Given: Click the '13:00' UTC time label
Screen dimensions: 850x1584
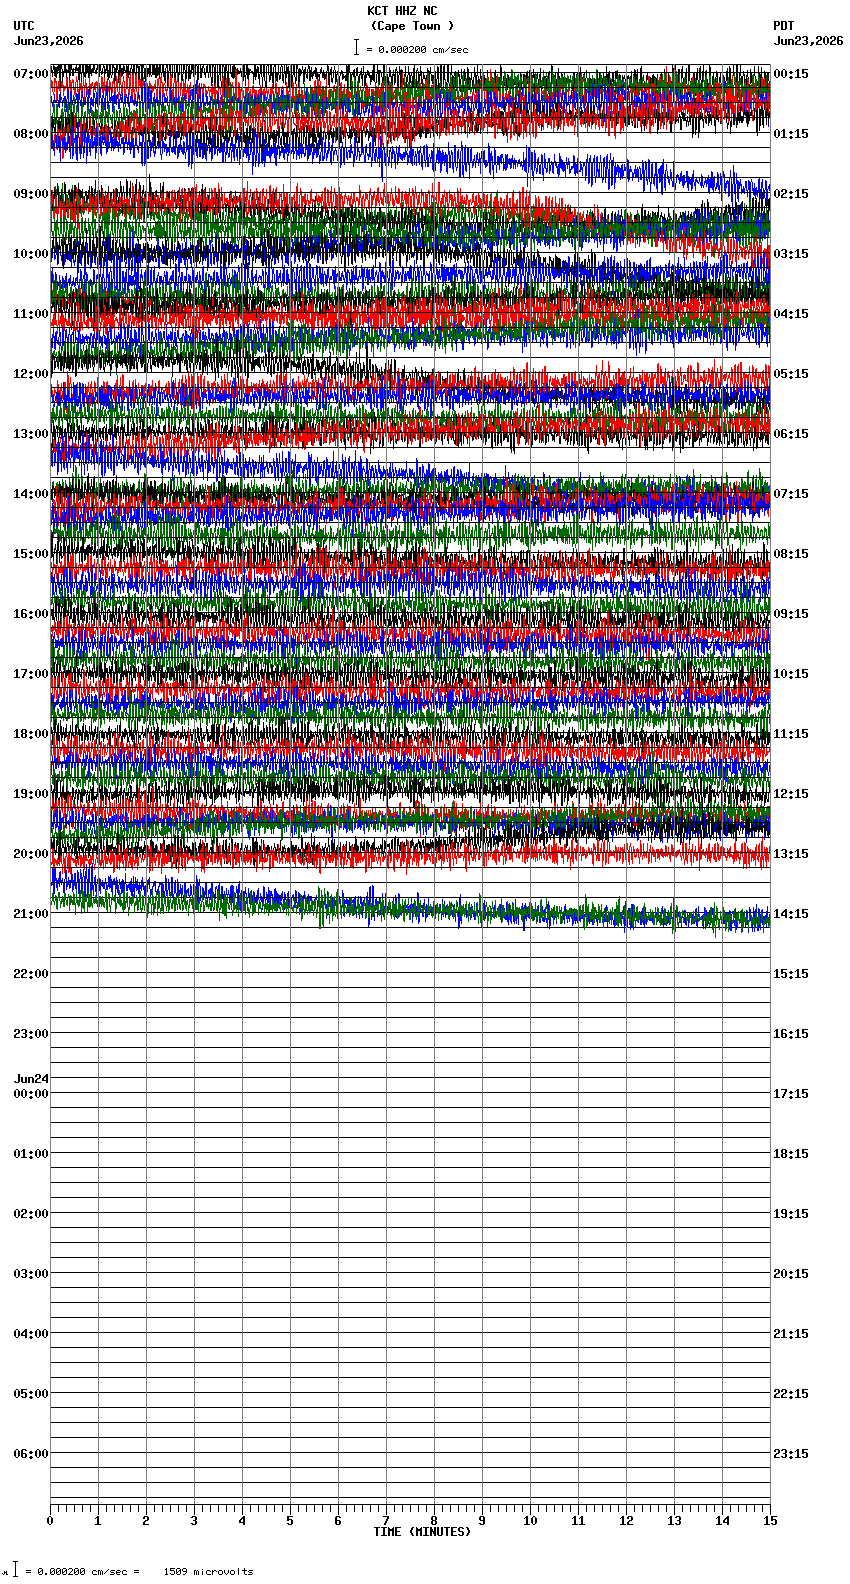Looking at the screenshot, I should point(30,434).
